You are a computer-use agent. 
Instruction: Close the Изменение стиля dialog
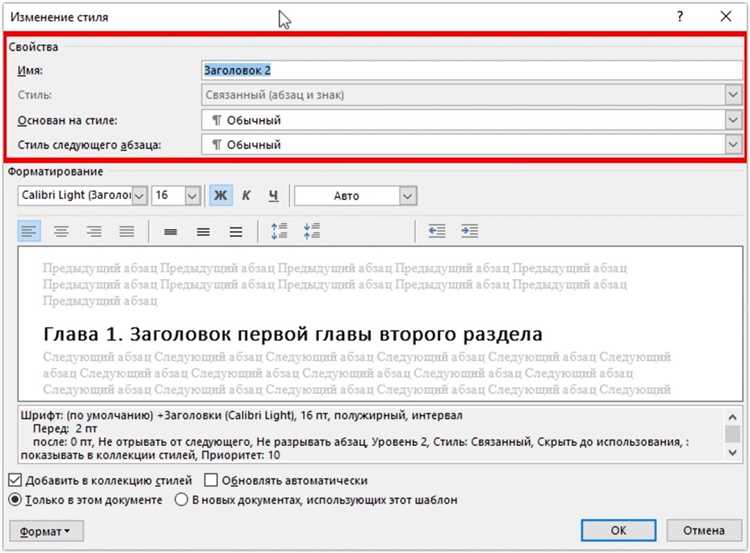pyautogui.click(x=726, y=17)
